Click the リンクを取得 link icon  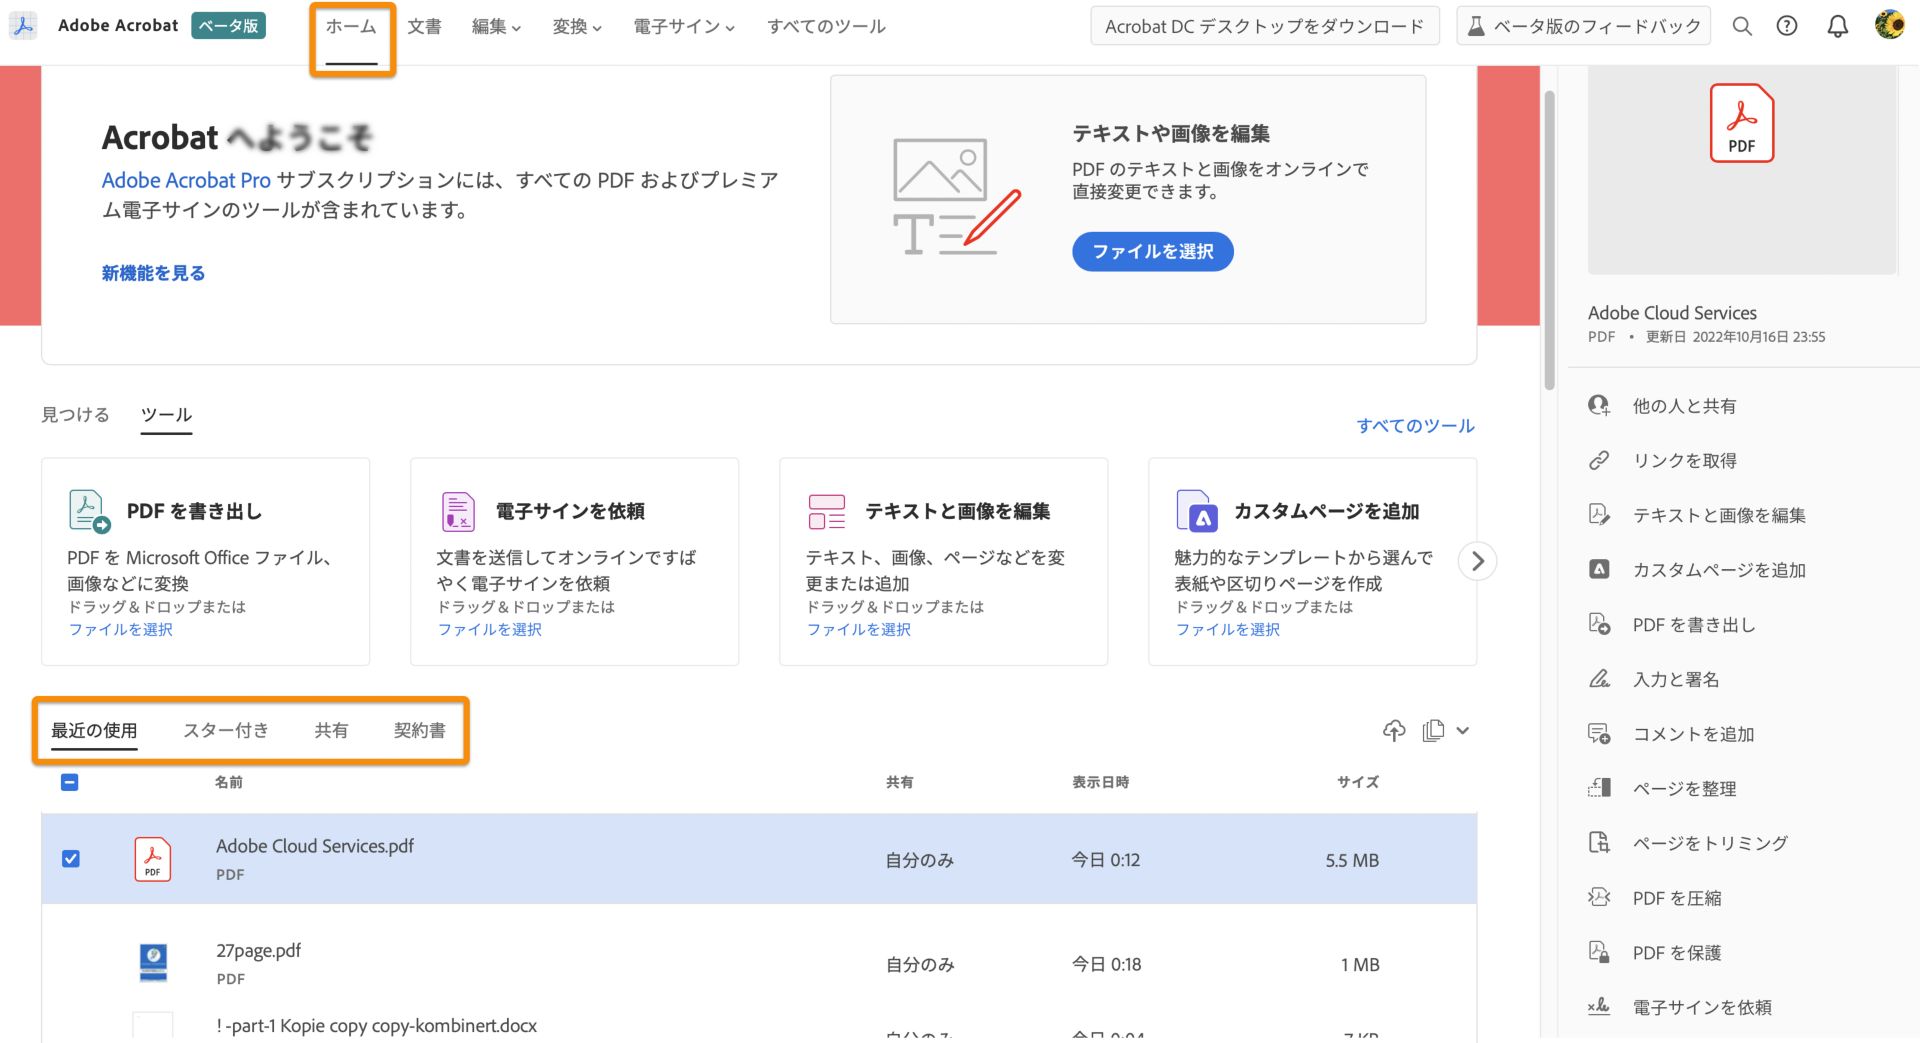click(1599, 460)
